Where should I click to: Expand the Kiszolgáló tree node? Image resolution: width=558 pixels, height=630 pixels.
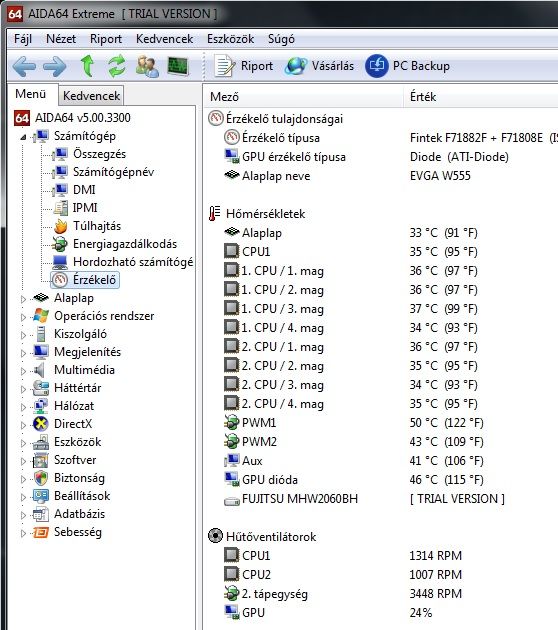[x=23, y=335]
